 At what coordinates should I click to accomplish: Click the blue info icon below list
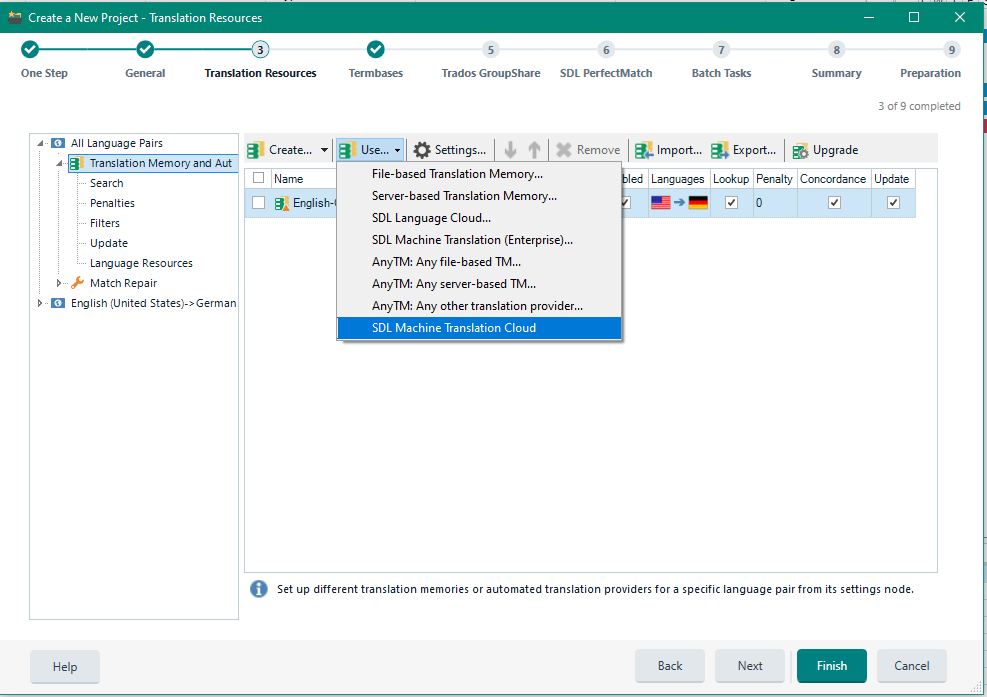pos(259,589)
